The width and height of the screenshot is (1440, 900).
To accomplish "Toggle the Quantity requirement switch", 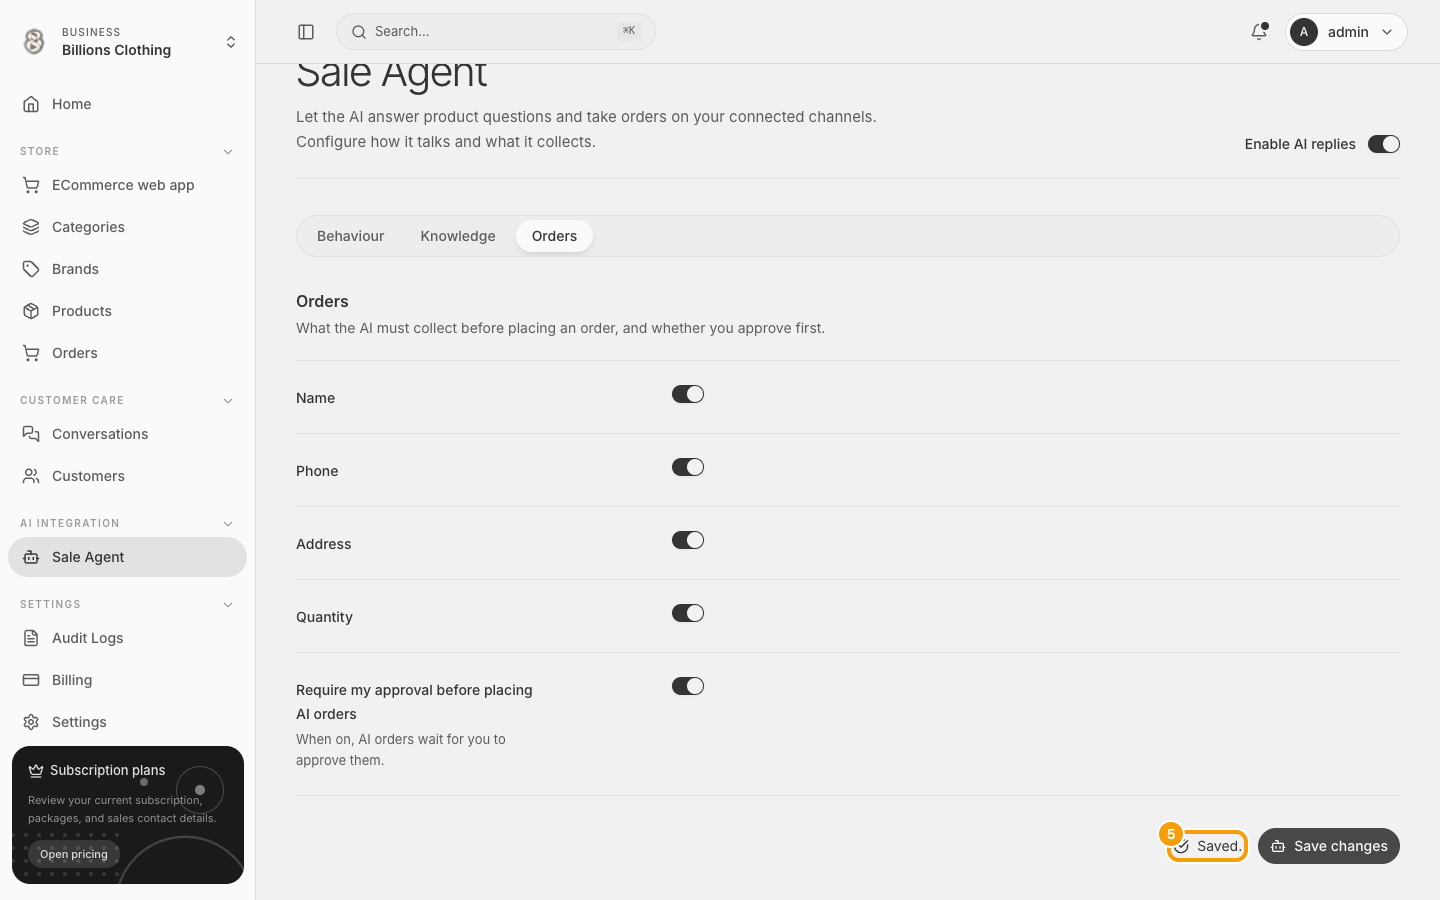I will pos(688,613).
